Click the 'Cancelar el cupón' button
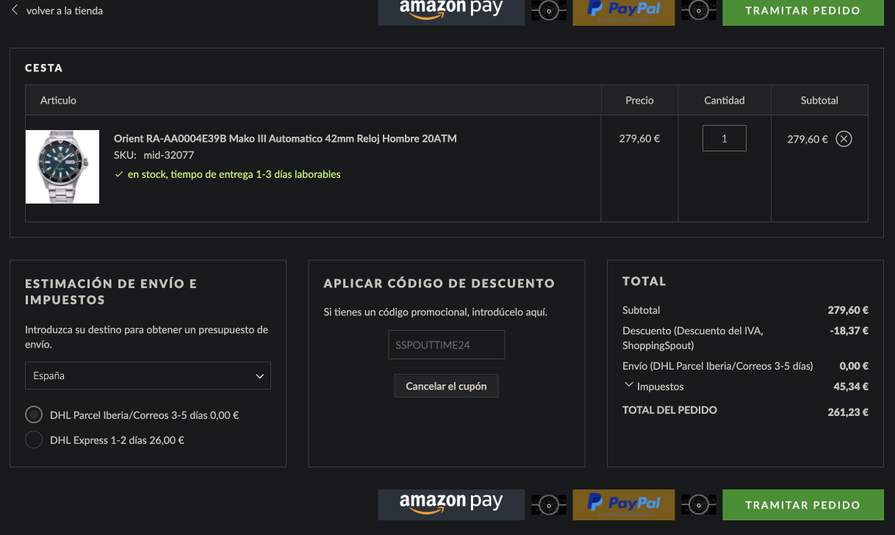The height and width of the screenshot is (535, 895). (446, 386)
